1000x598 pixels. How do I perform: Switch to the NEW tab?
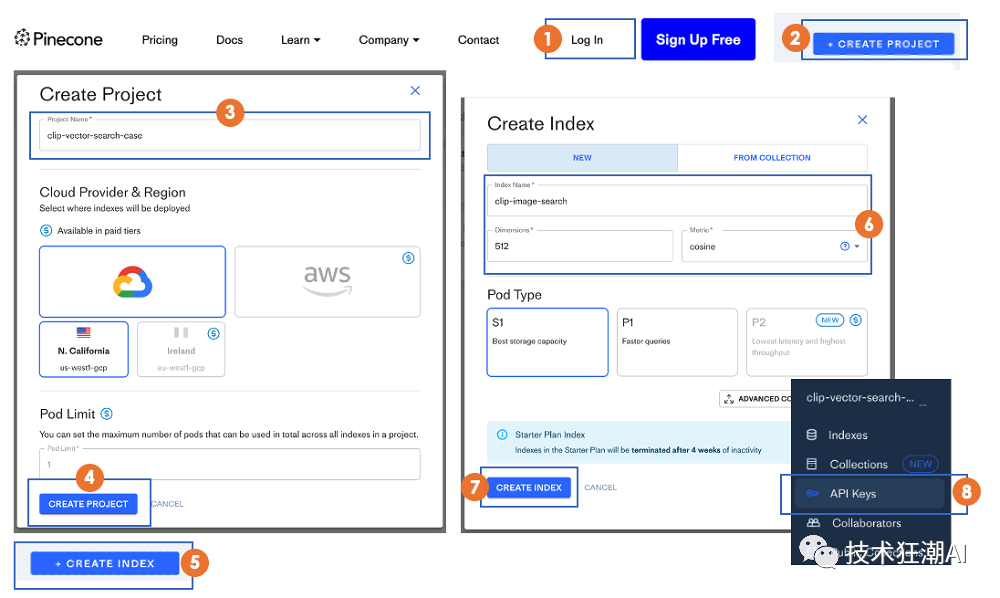582,157
